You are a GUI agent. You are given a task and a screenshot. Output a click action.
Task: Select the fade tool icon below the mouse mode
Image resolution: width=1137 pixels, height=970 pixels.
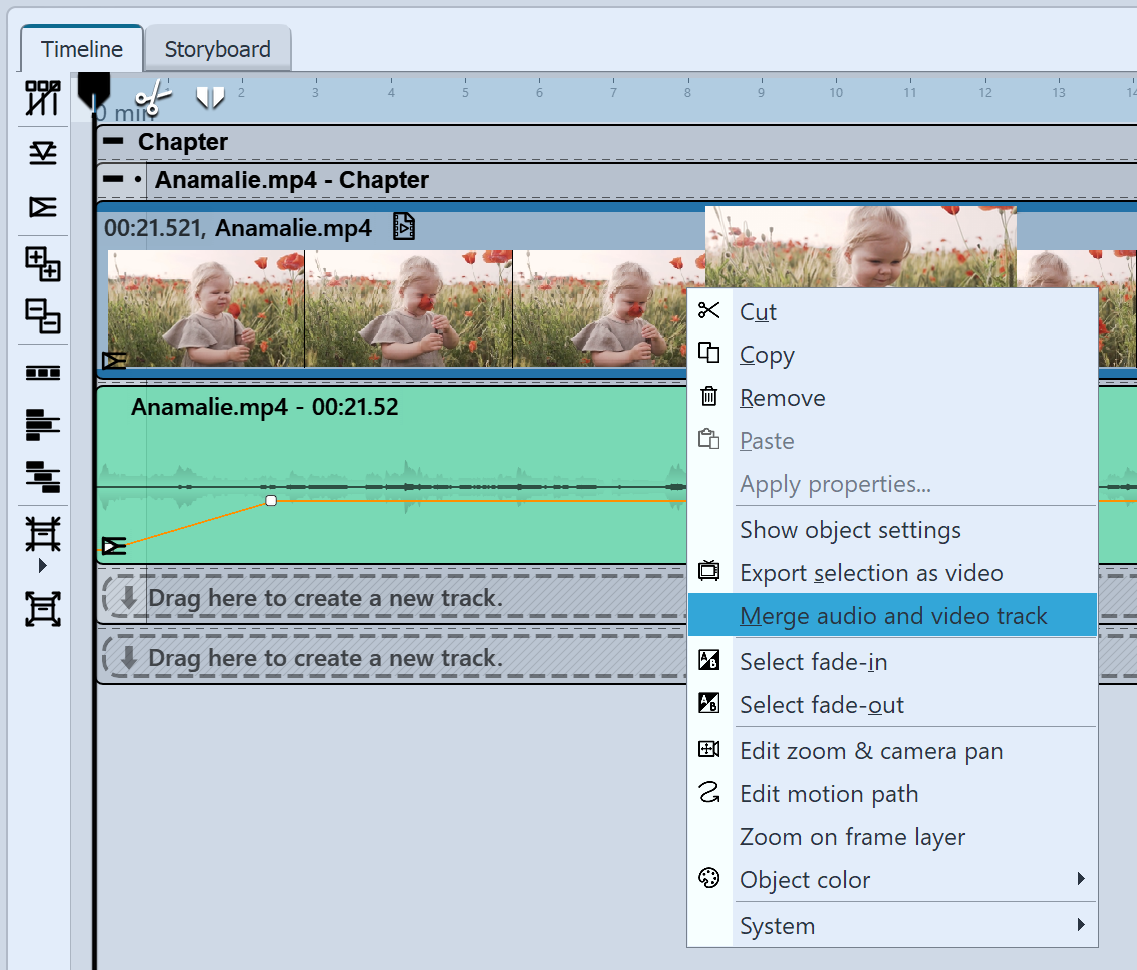coord(42,152)
